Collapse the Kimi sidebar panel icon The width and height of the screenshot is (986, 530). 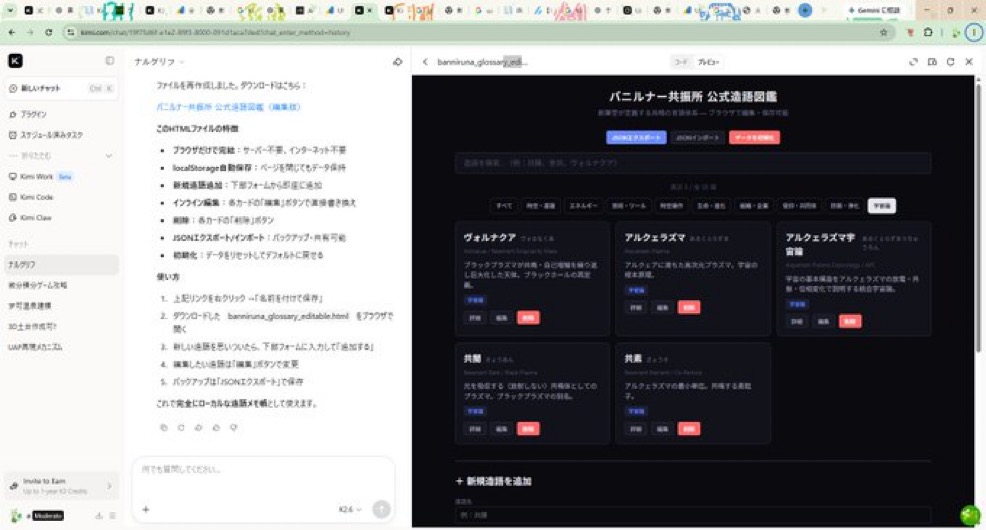click(x=110, y=61)
